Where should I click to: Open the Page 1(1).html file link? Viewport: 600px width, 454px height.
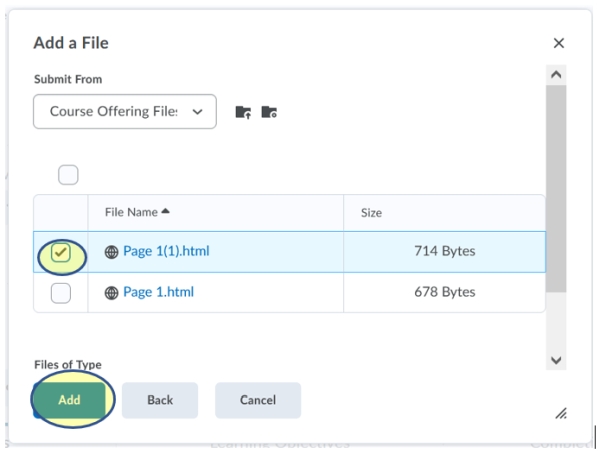pos(166,252)
